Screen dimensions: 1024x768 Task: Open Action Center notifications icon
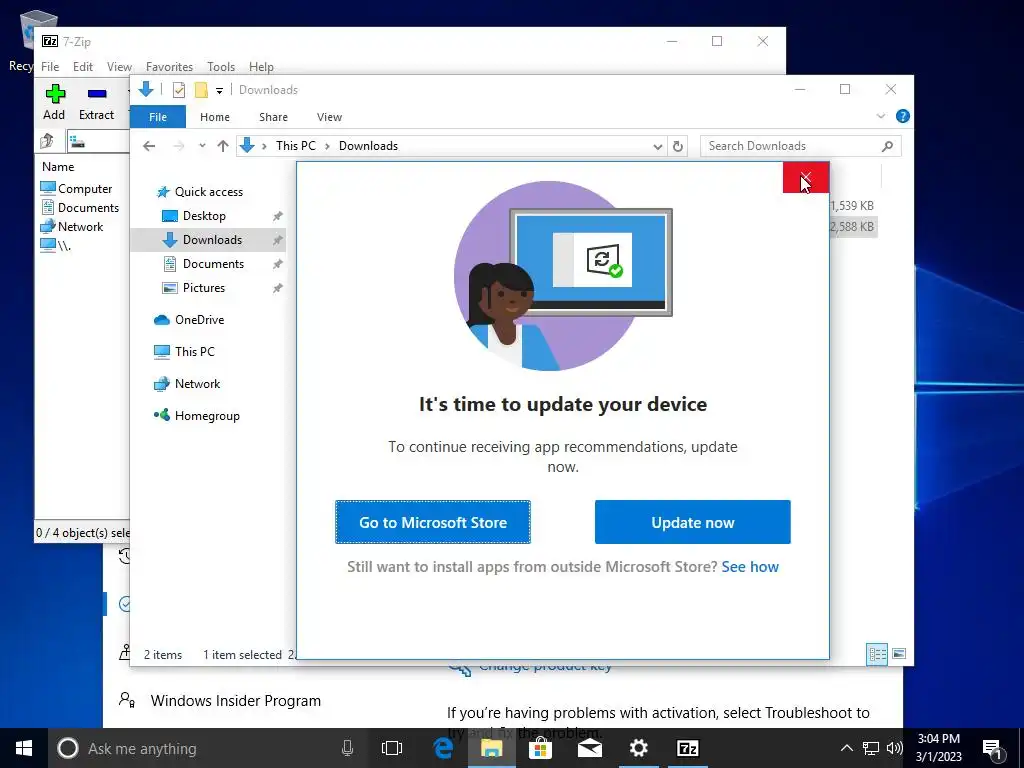coord(992,748)
